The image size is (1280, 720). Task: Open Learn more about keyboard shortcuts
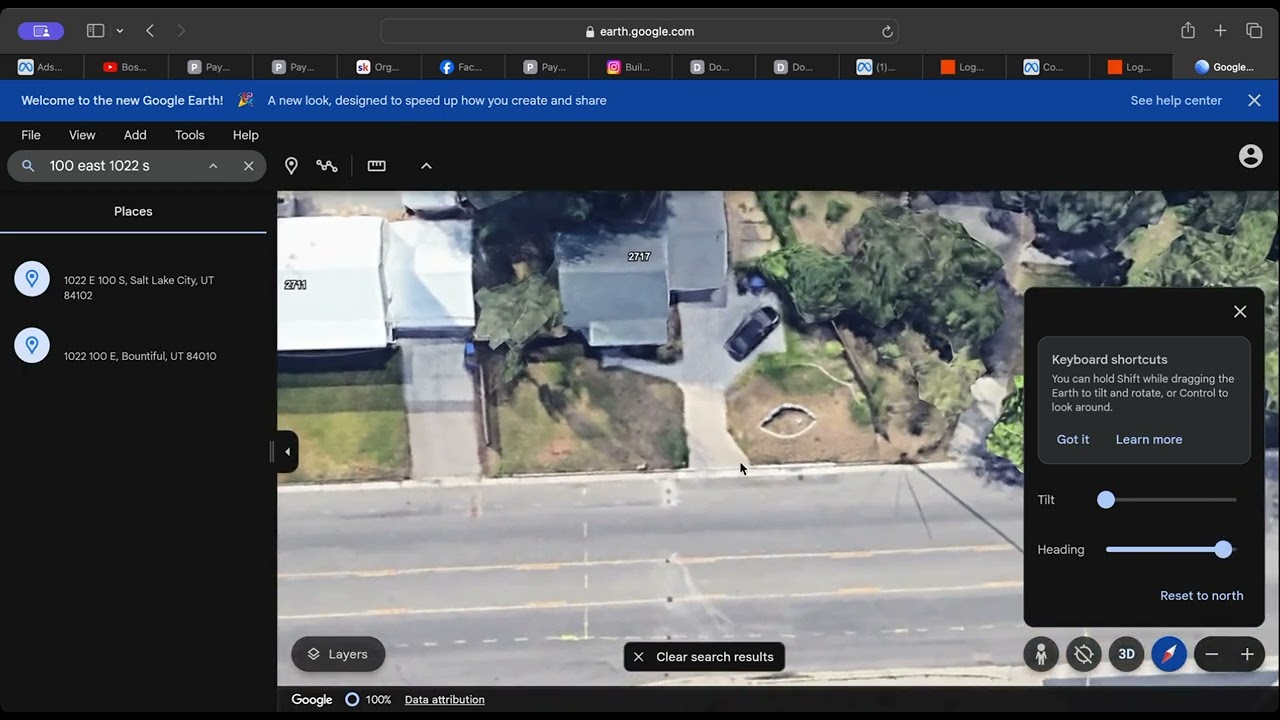[1149, 440]
